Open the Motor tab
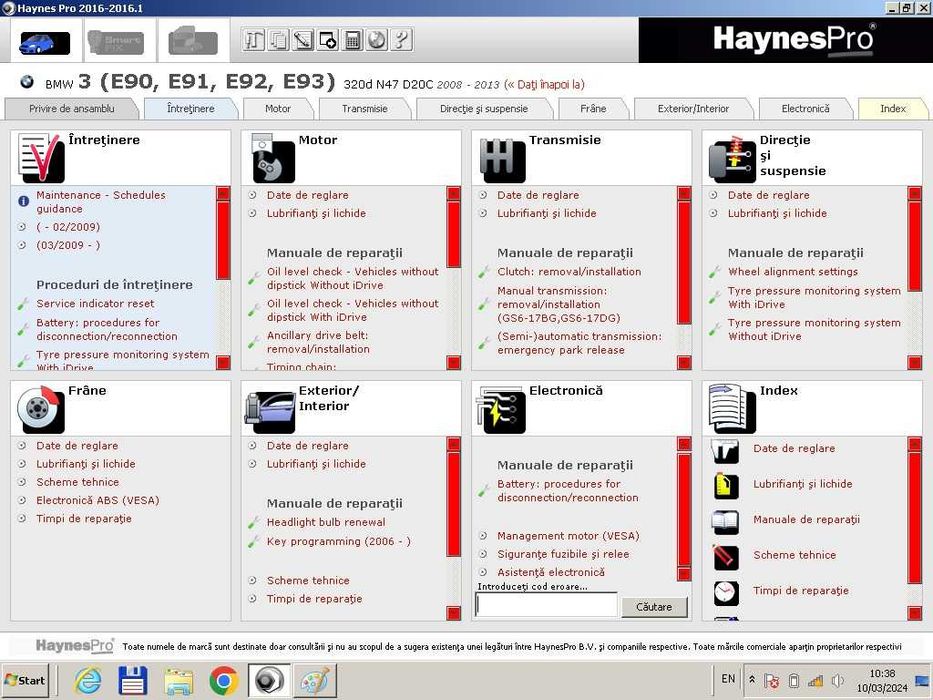This screenshot has width=933, height=700. click(x=278, y=108)
